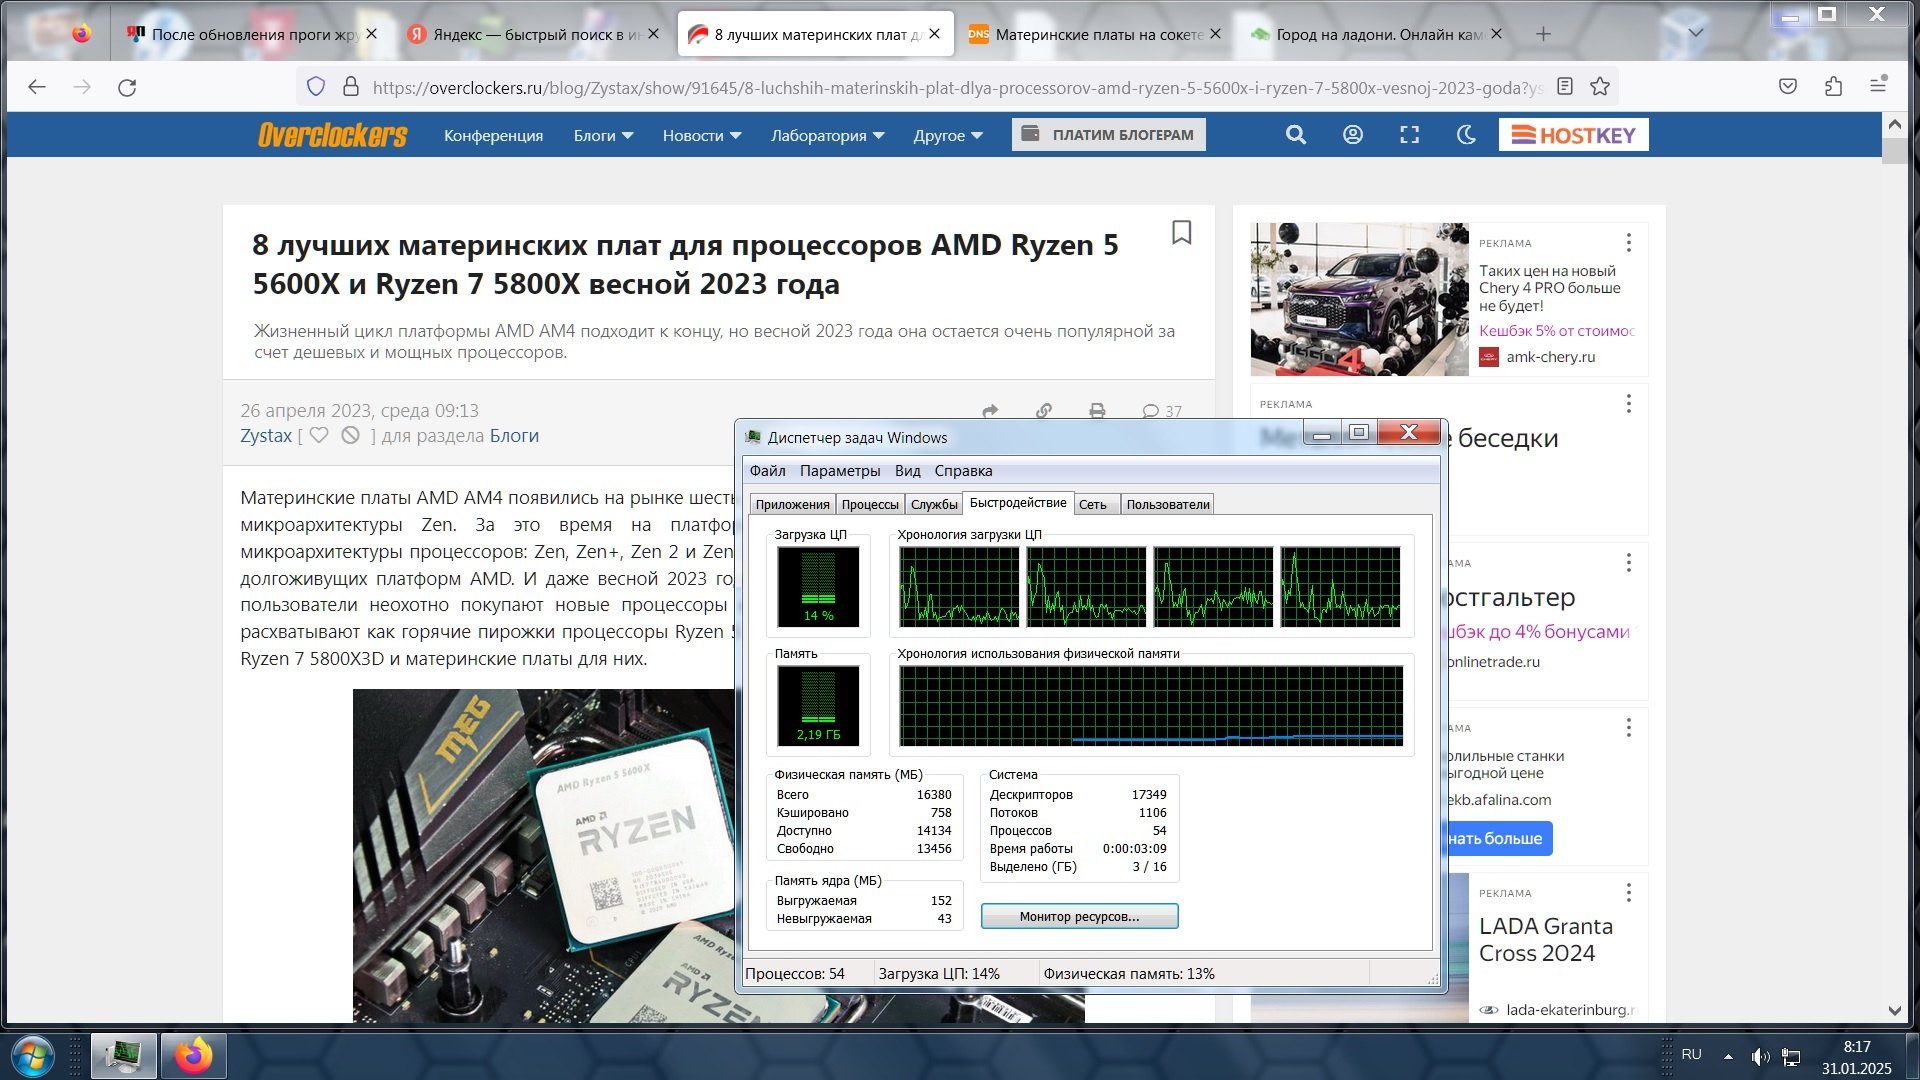1920x1080 pixels.
Task: Click the page scrollbar down arrow
Action: click(x=1894, y=1010)
